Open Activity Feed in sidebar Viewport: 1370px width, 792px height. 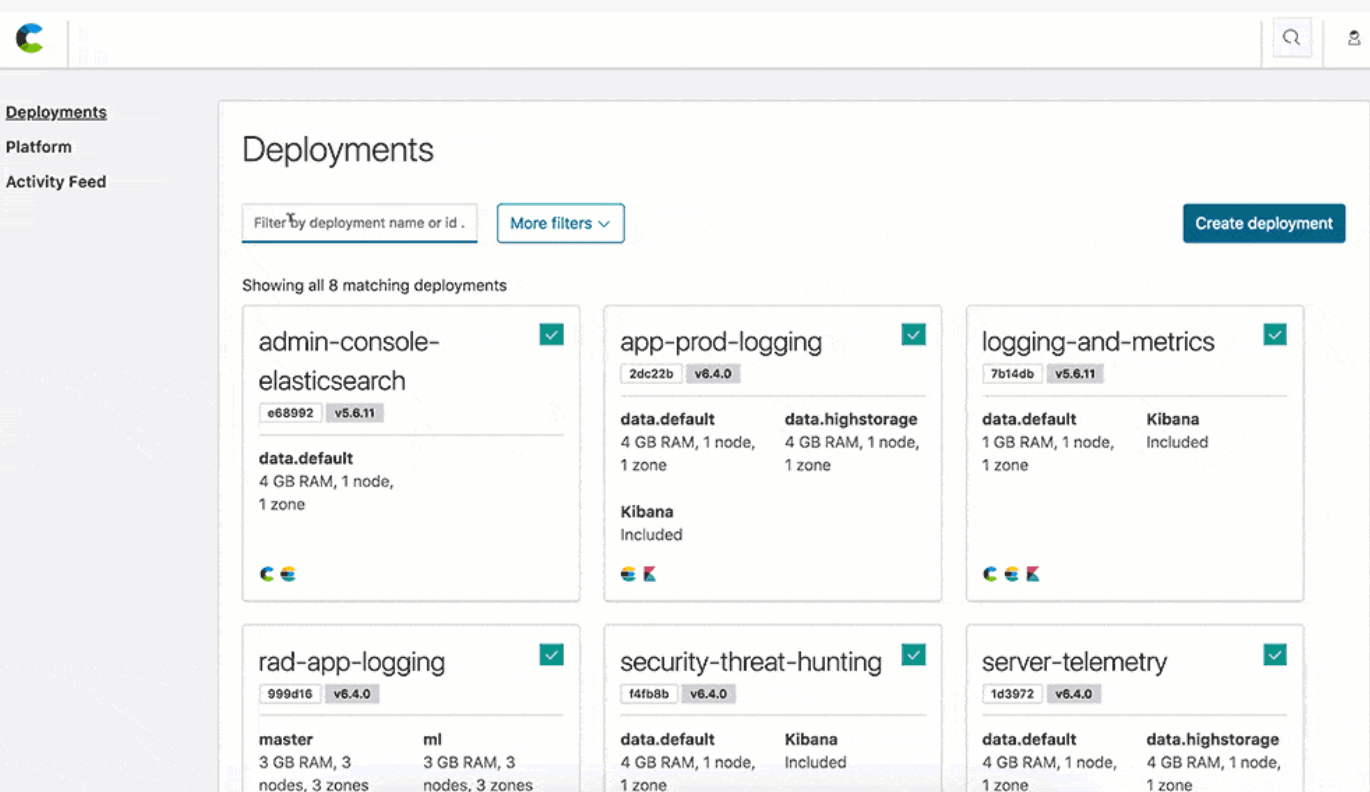56,182
